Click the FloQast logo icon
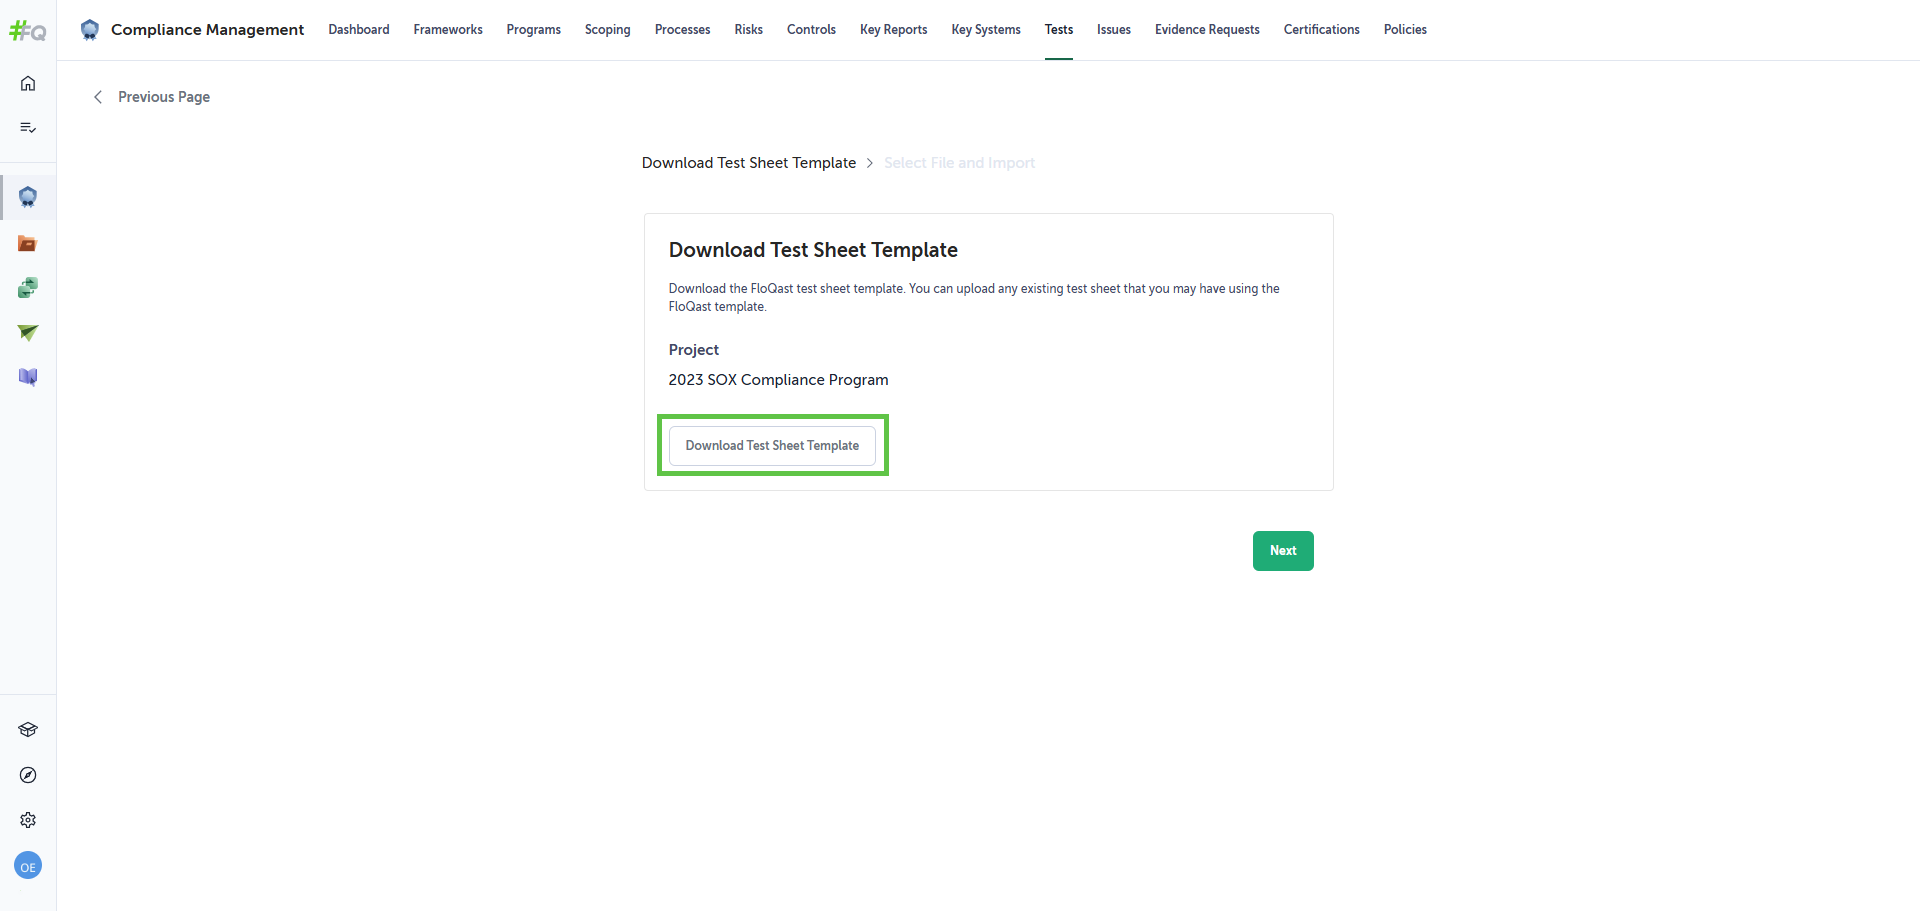This screenshot has height=911, width=1920. pos(27,31)
